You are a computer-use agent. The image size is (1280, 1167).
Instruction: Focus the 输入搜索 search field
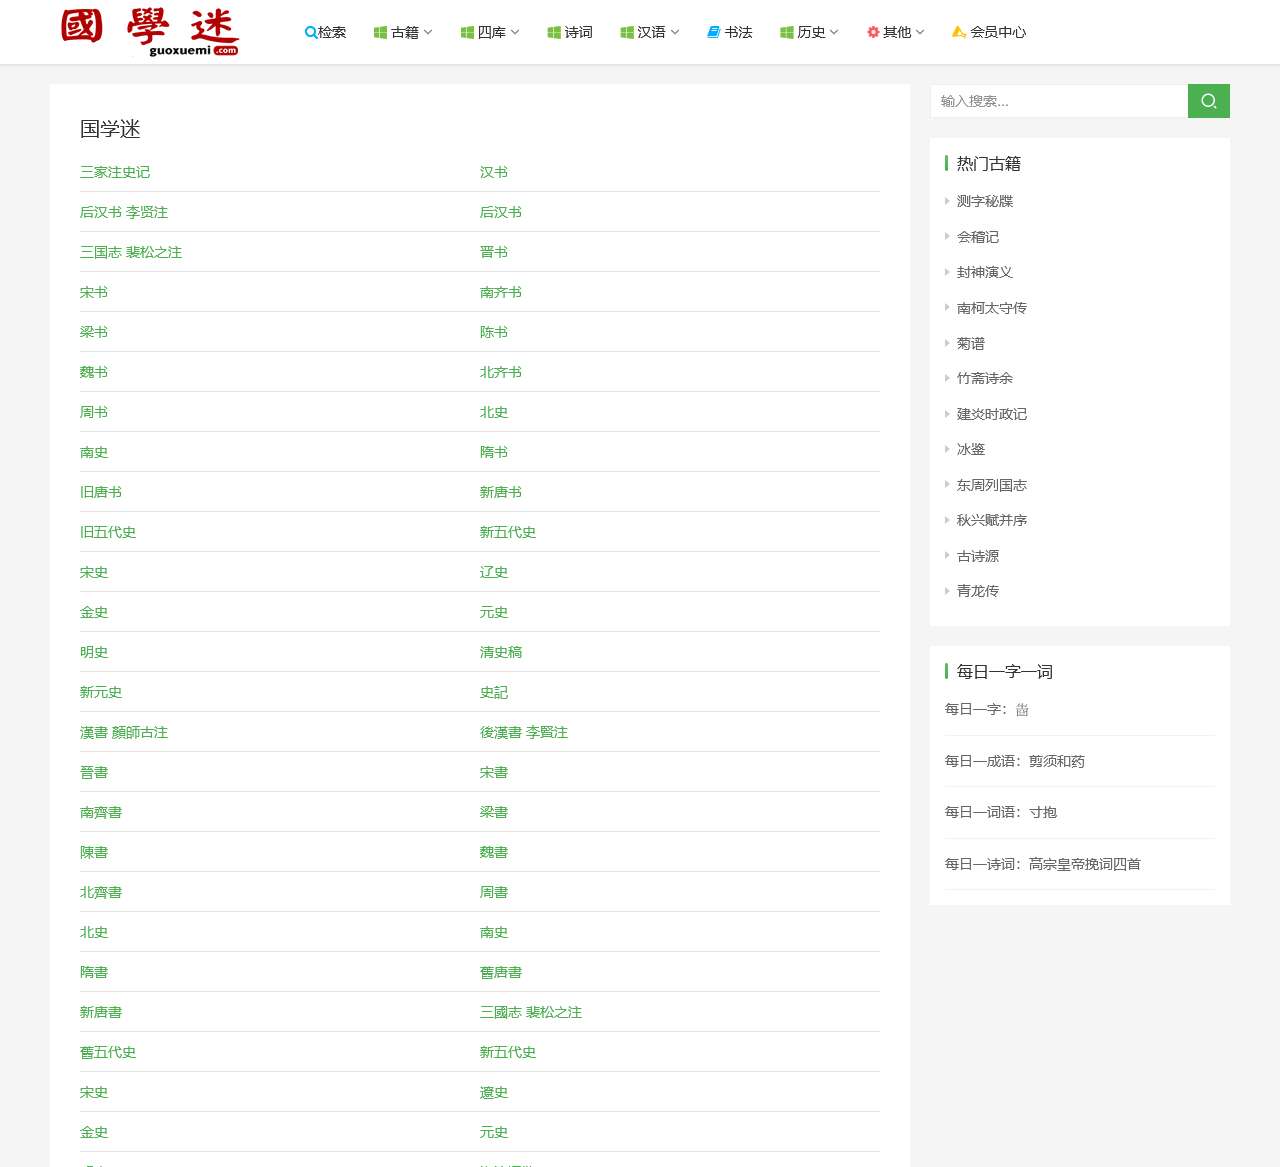tap(1059, 101)
